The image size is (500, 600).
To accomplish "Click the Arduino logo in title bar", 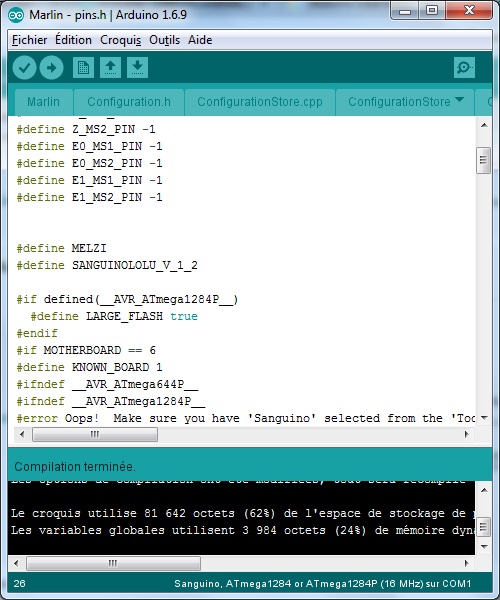I will point(16,15).
